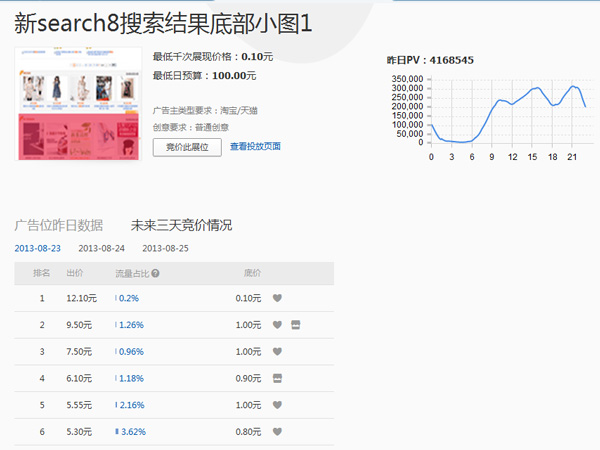
Task: Click the heart icon in rank 2 row
Action: click(278, 325)
